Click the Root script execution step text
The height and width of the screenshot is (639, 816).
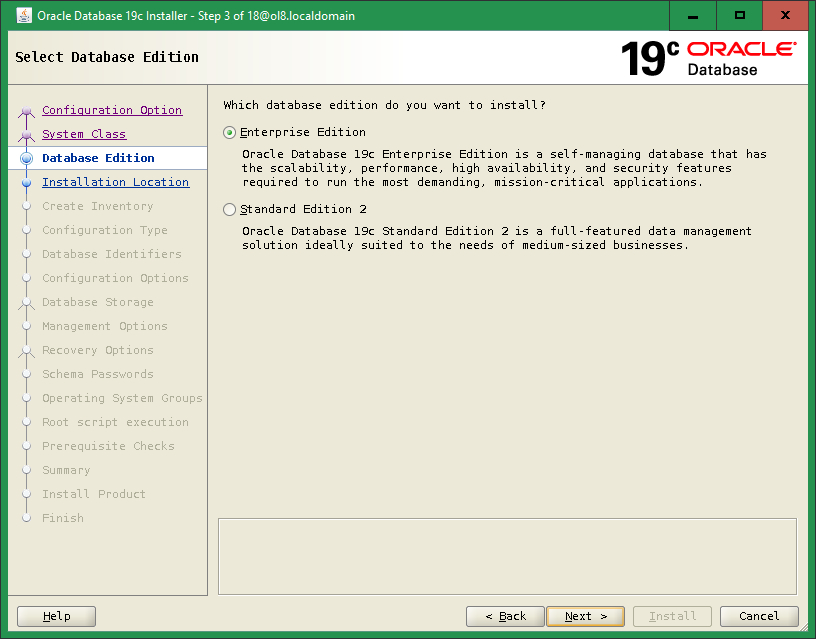[115, 422]
